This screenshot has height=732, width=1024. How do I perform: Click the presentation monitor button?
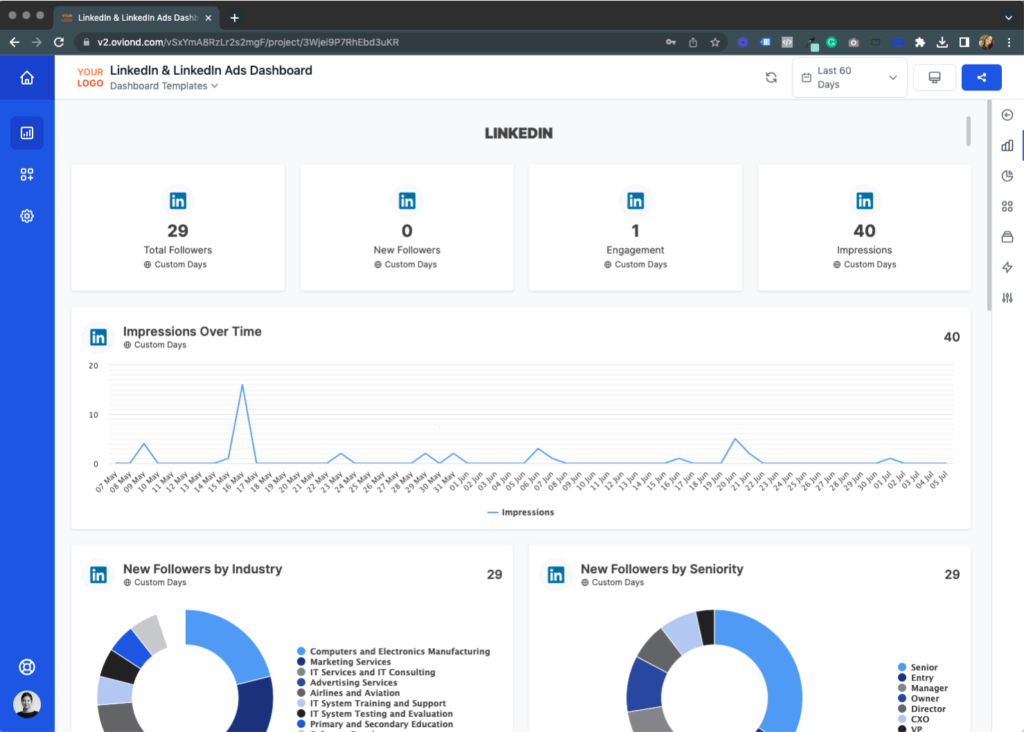(935, 78)
